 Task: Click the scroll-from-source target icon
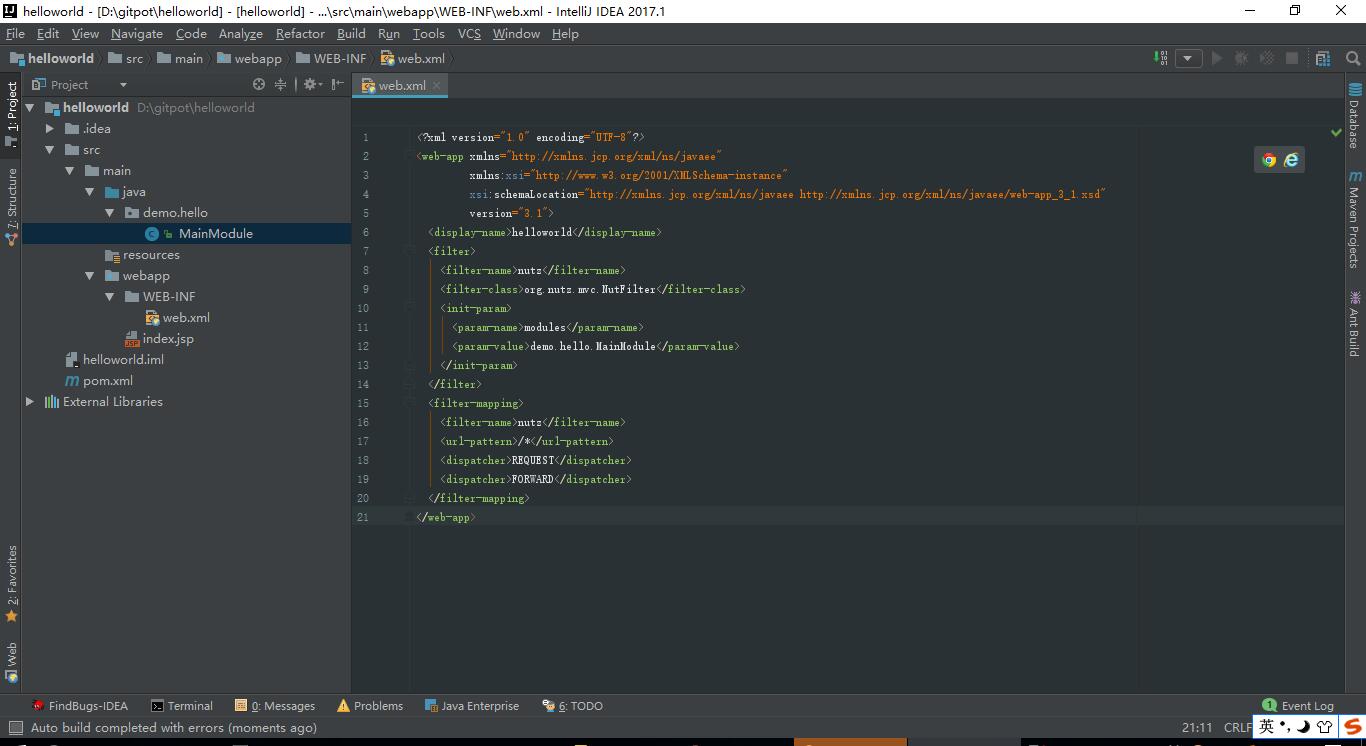pos(259,85)
